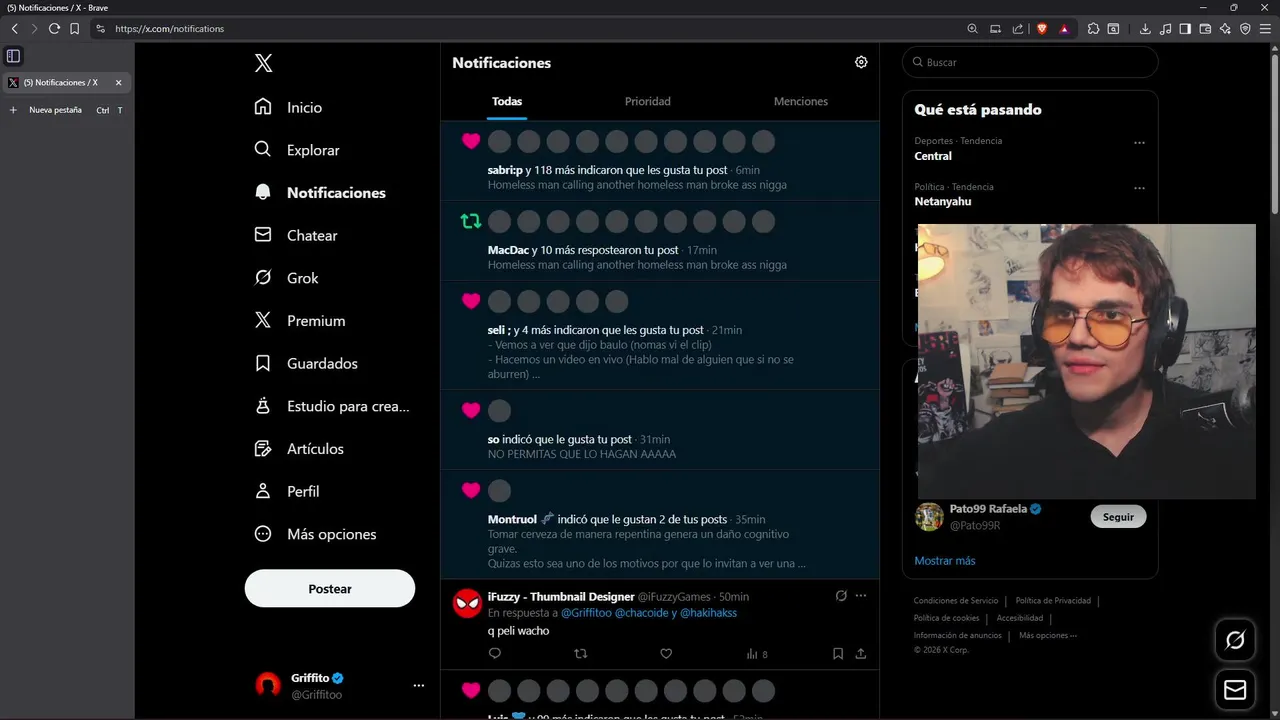Switch to the Menciones tab
This screenshot has width=1280, height=720.
click(801, 101)
